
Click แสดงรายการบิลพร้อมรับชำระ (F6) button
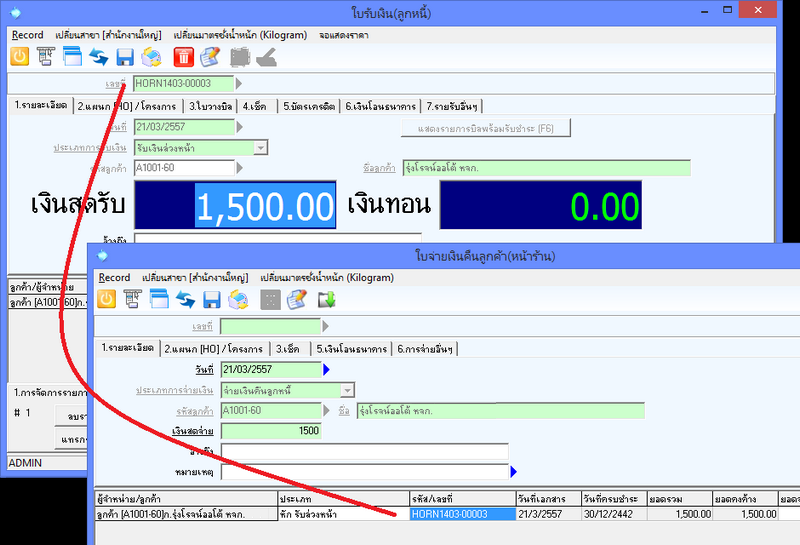[x=485, y=127]
